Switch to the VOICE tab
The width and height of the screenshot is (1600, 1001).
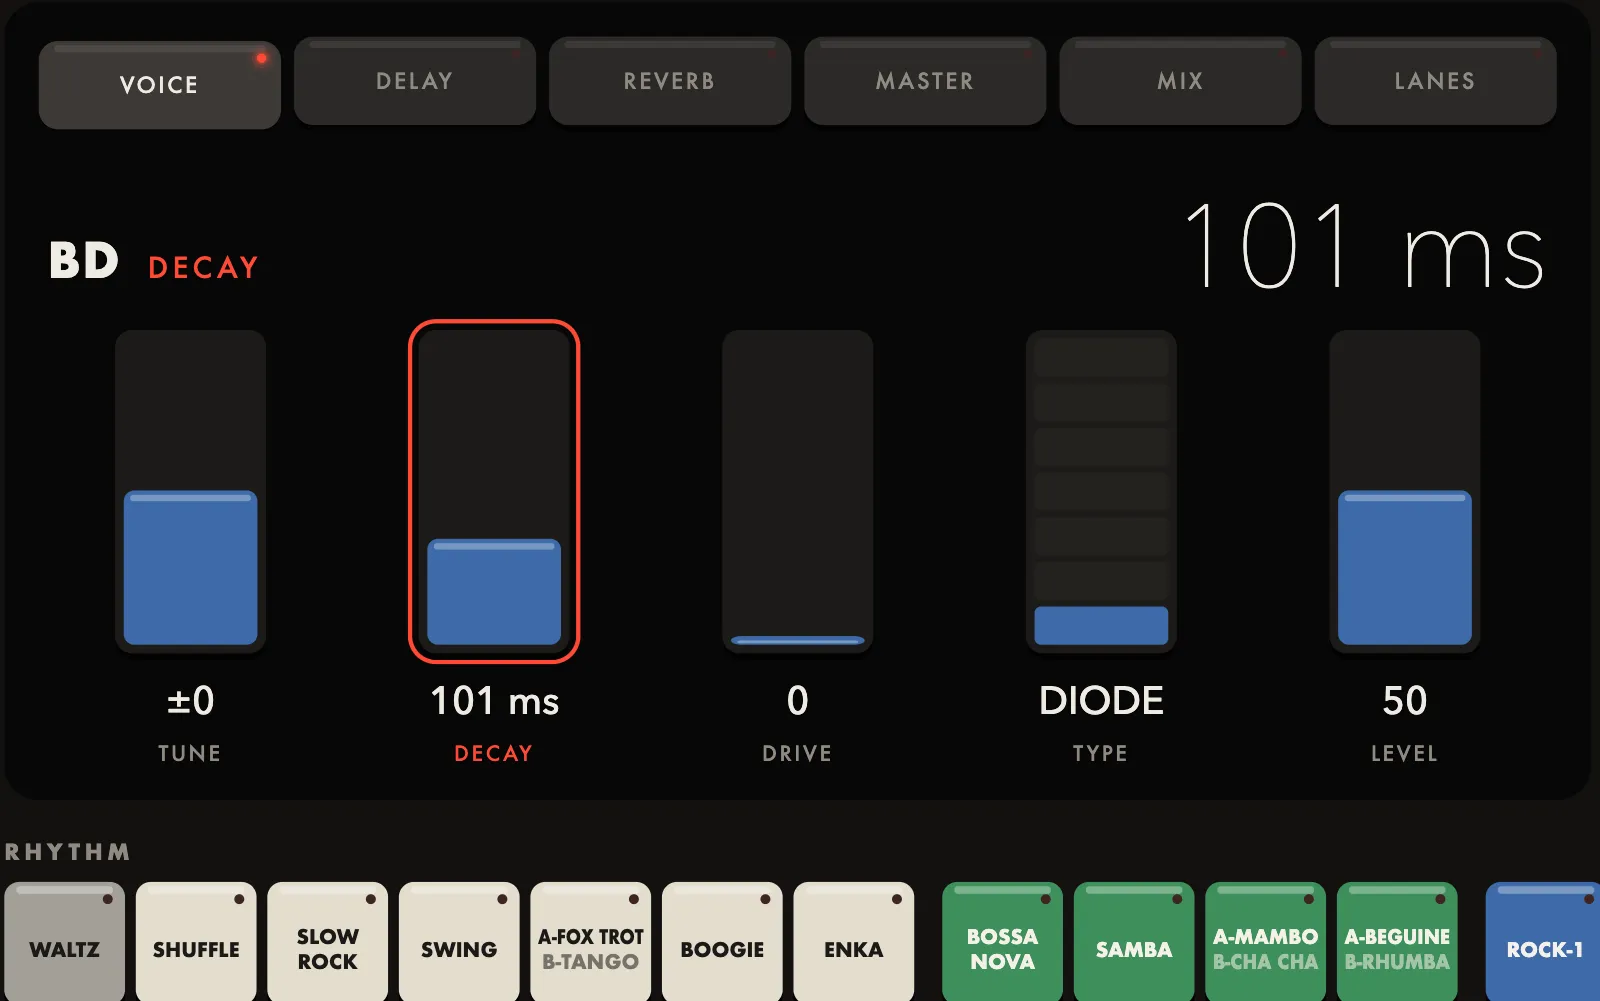tap(159, 84)
